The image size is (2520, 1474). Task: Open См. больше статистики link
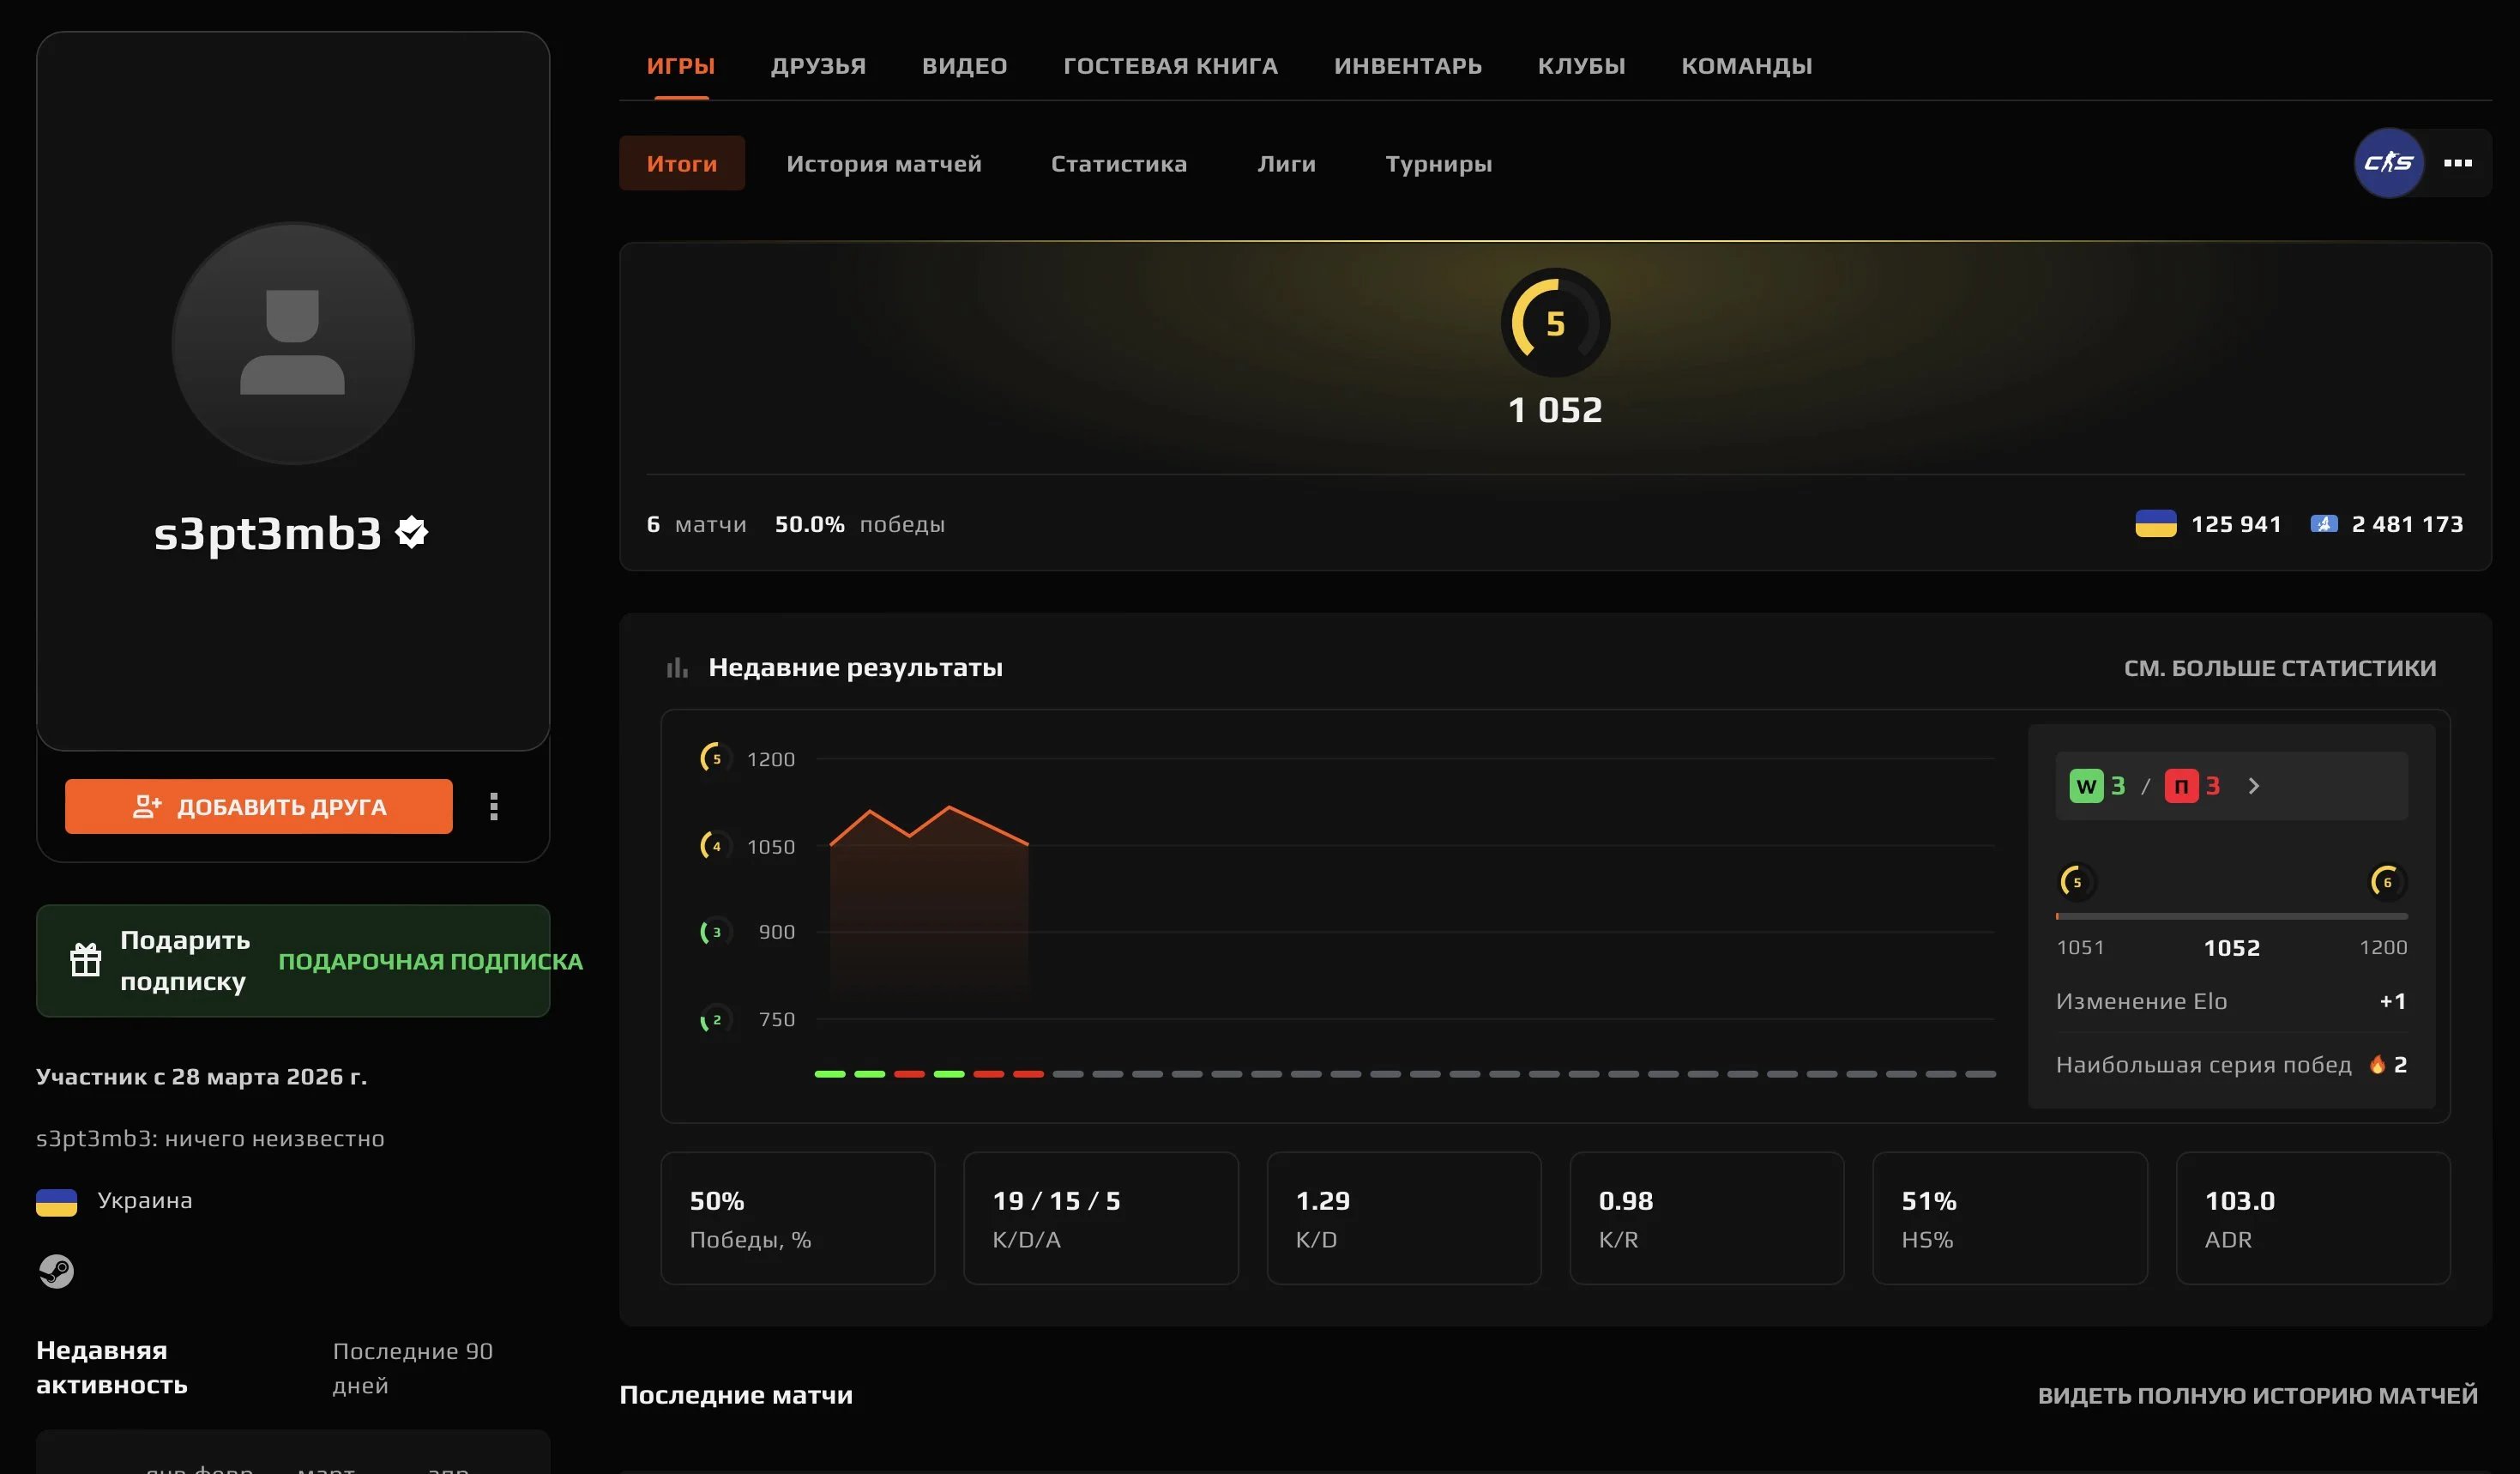[x=2279, y=668]
